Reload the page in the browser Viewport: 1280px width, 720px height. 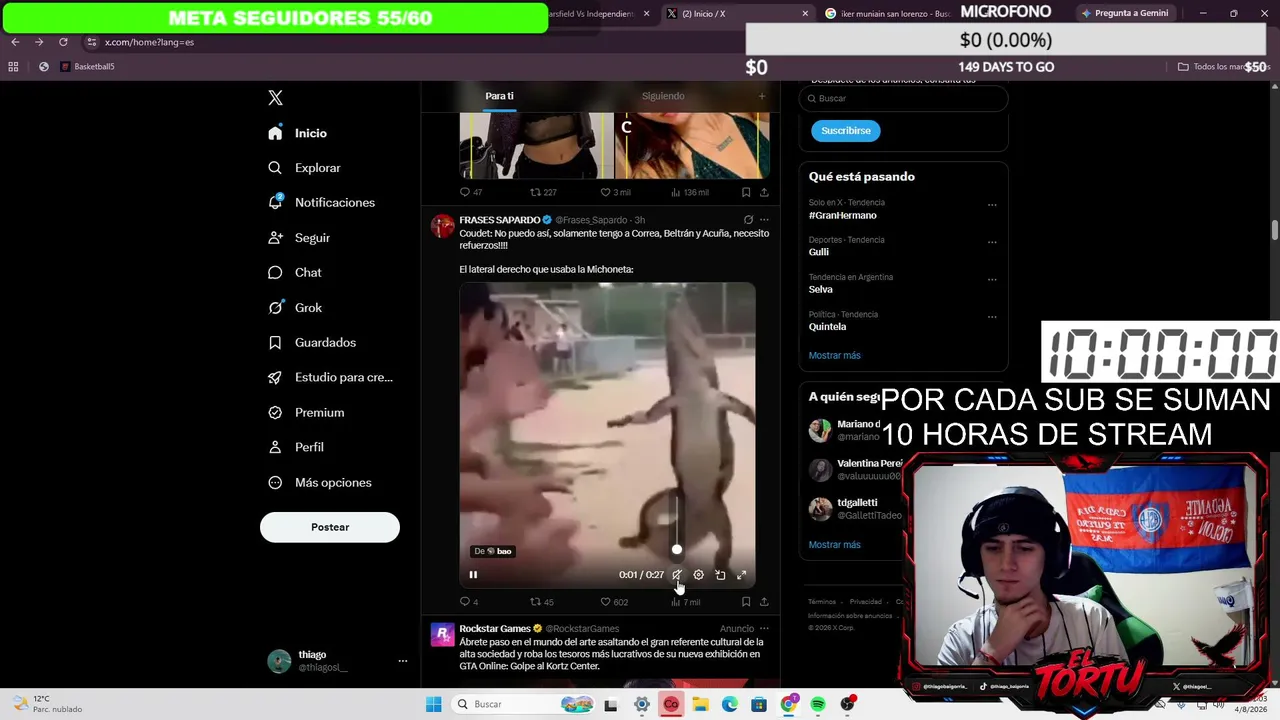click(63, 42)
